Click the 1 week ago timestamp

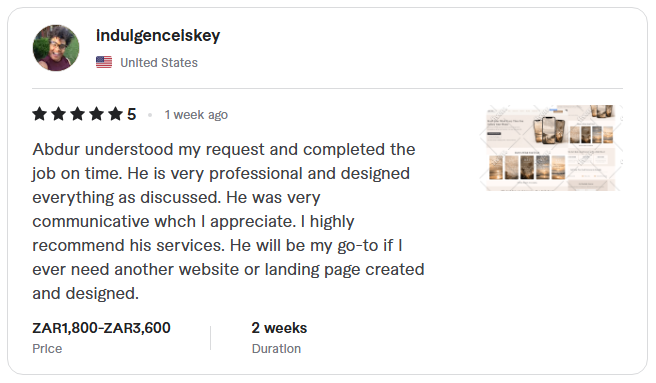click(x=196, y=115)
